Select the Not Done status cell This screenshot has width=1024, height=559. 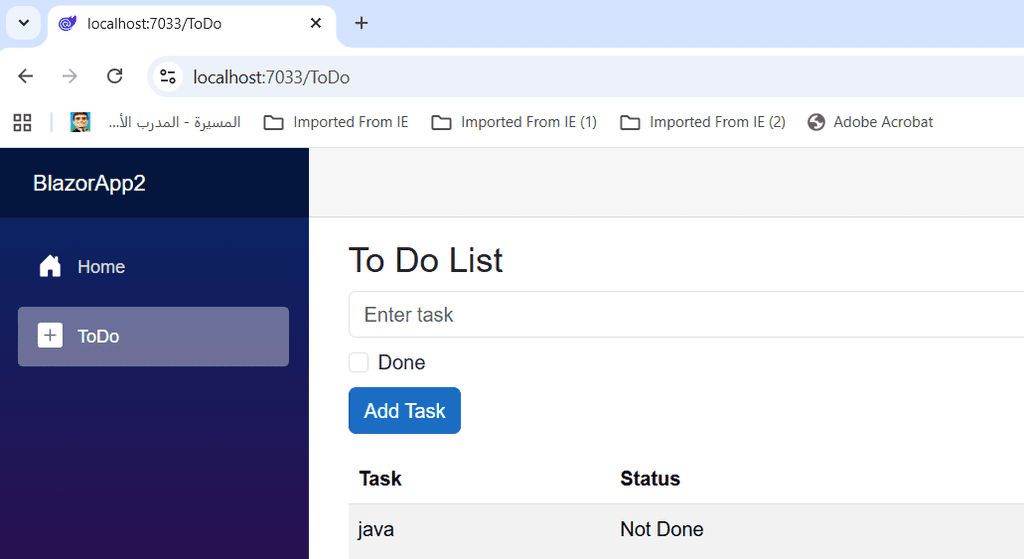point(662,529)
